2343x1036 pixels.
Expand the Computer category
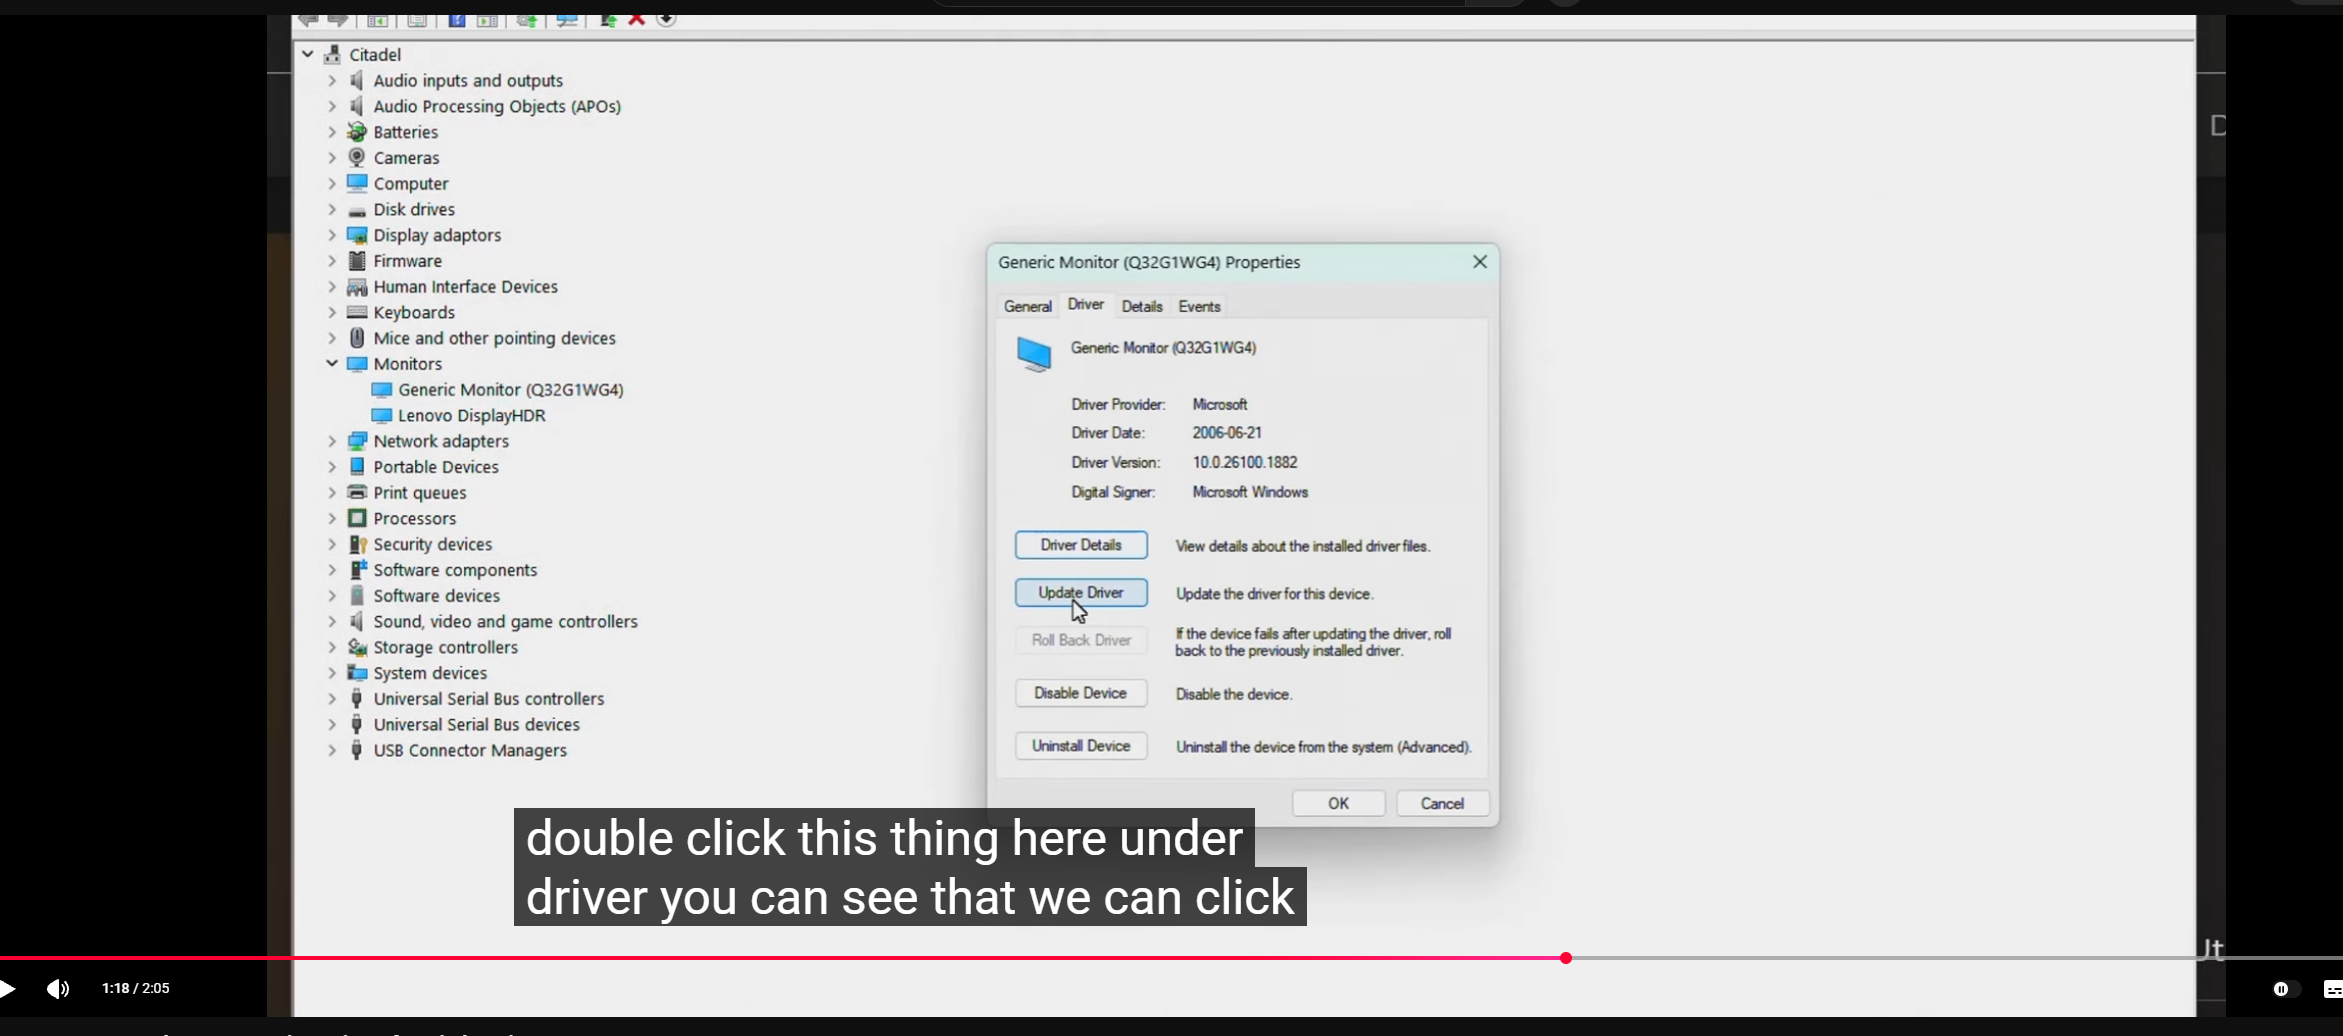point(332,183)
